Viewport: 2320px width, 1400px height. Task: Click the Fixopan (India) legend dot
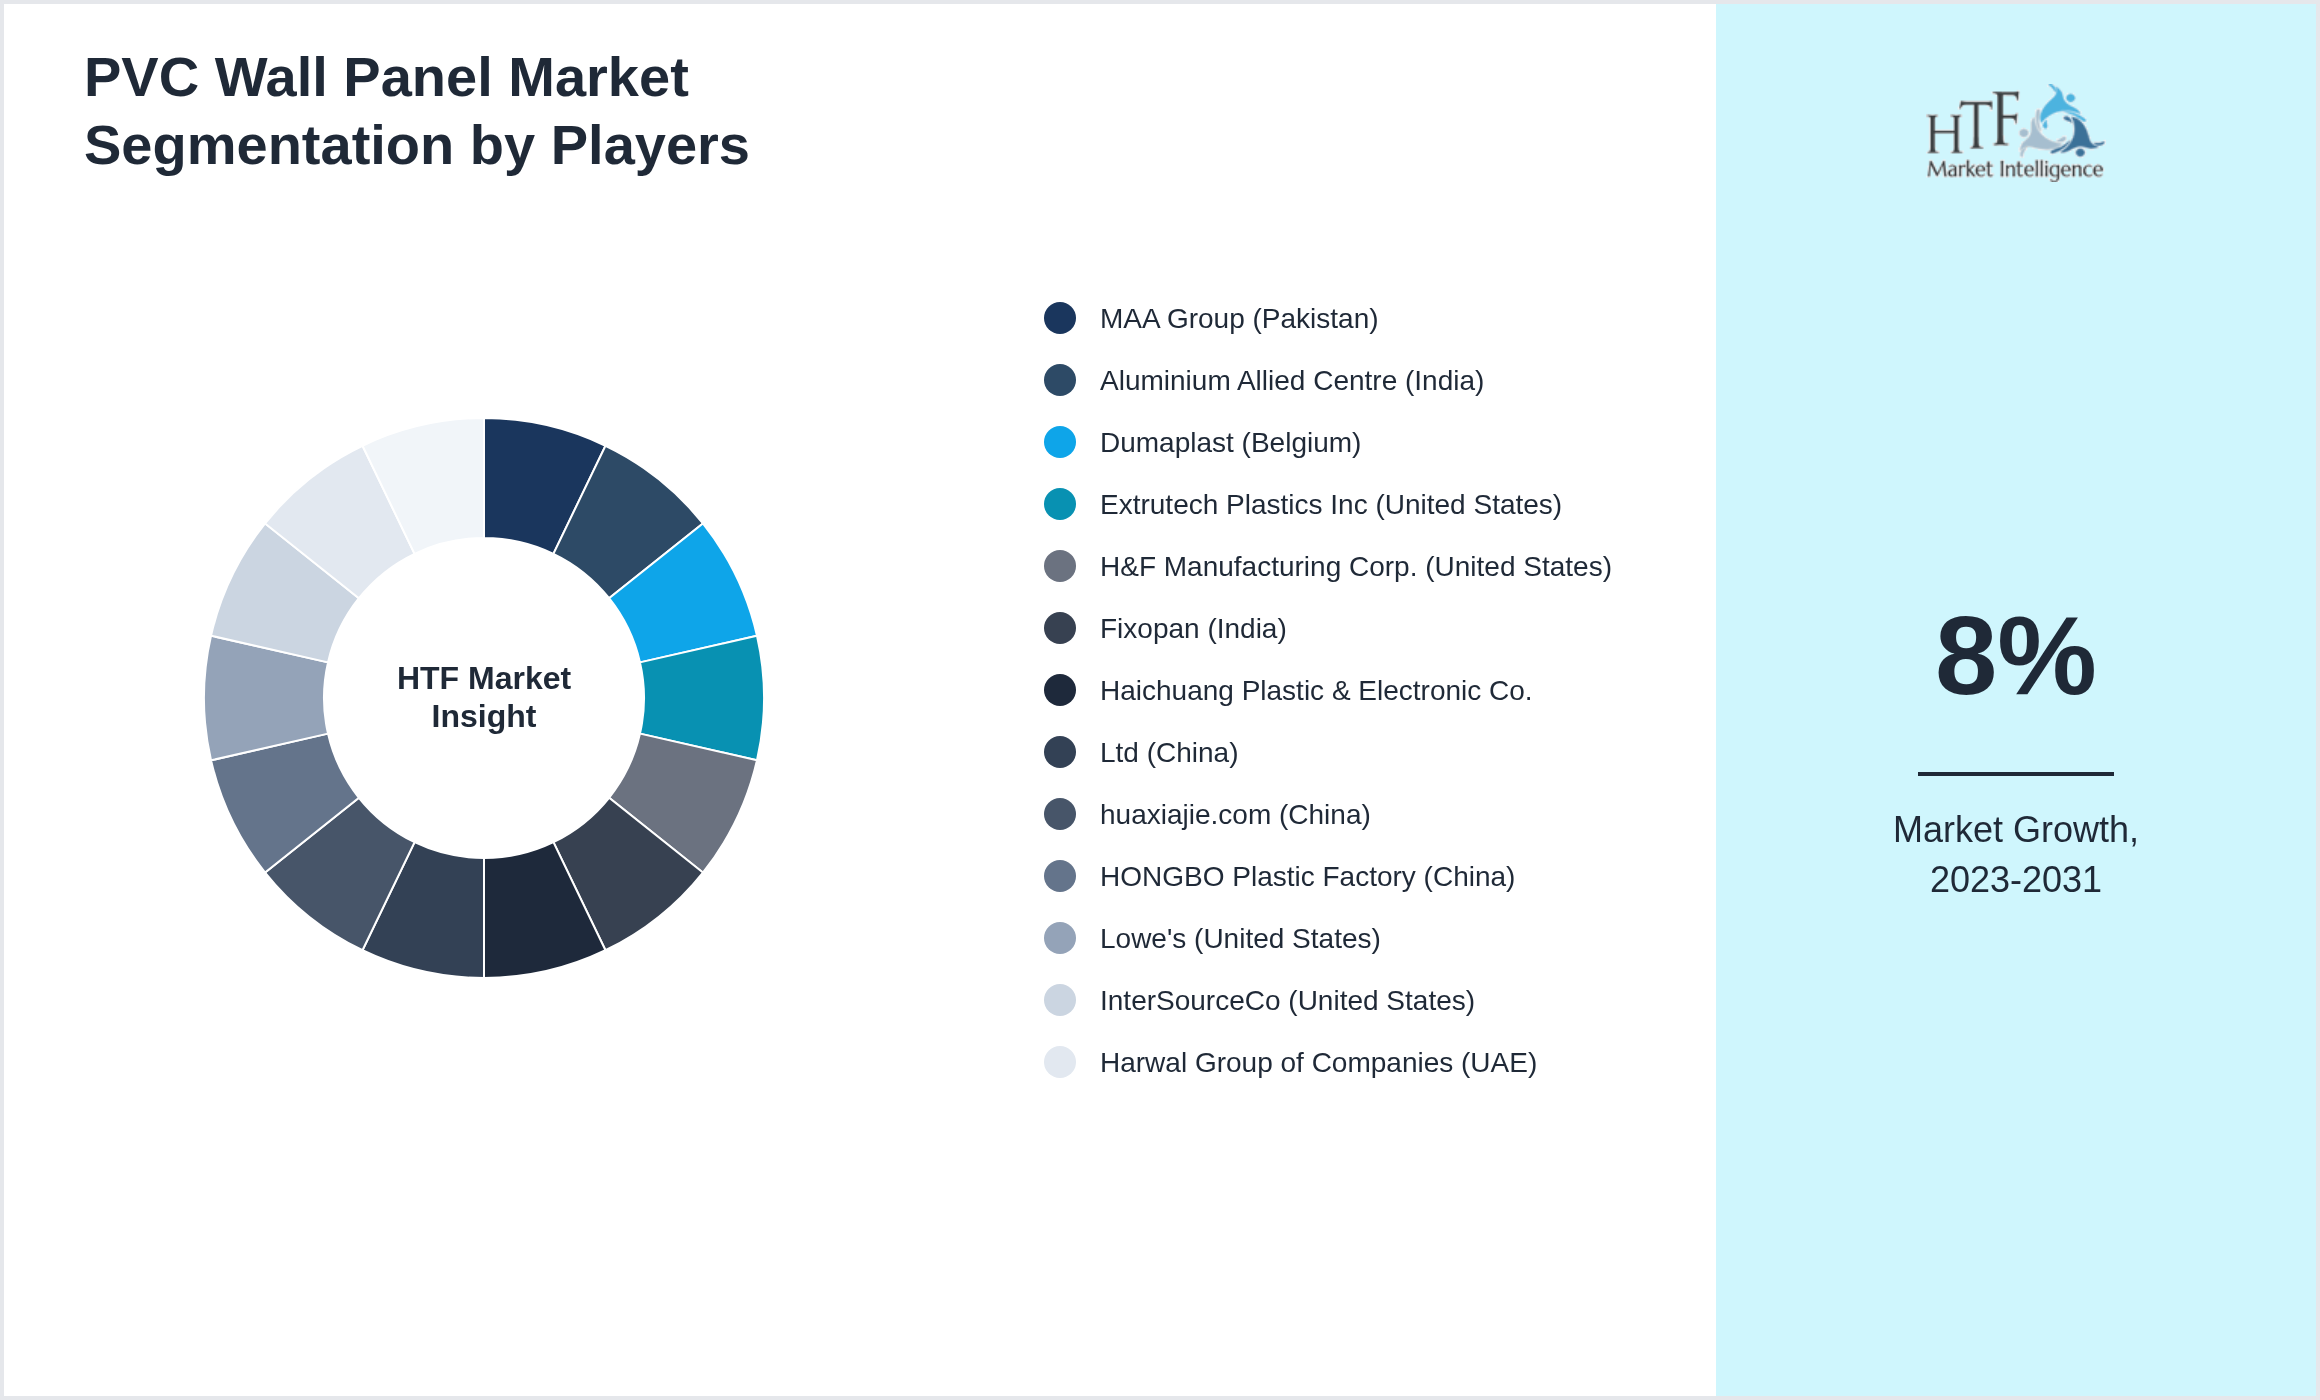1060,628
